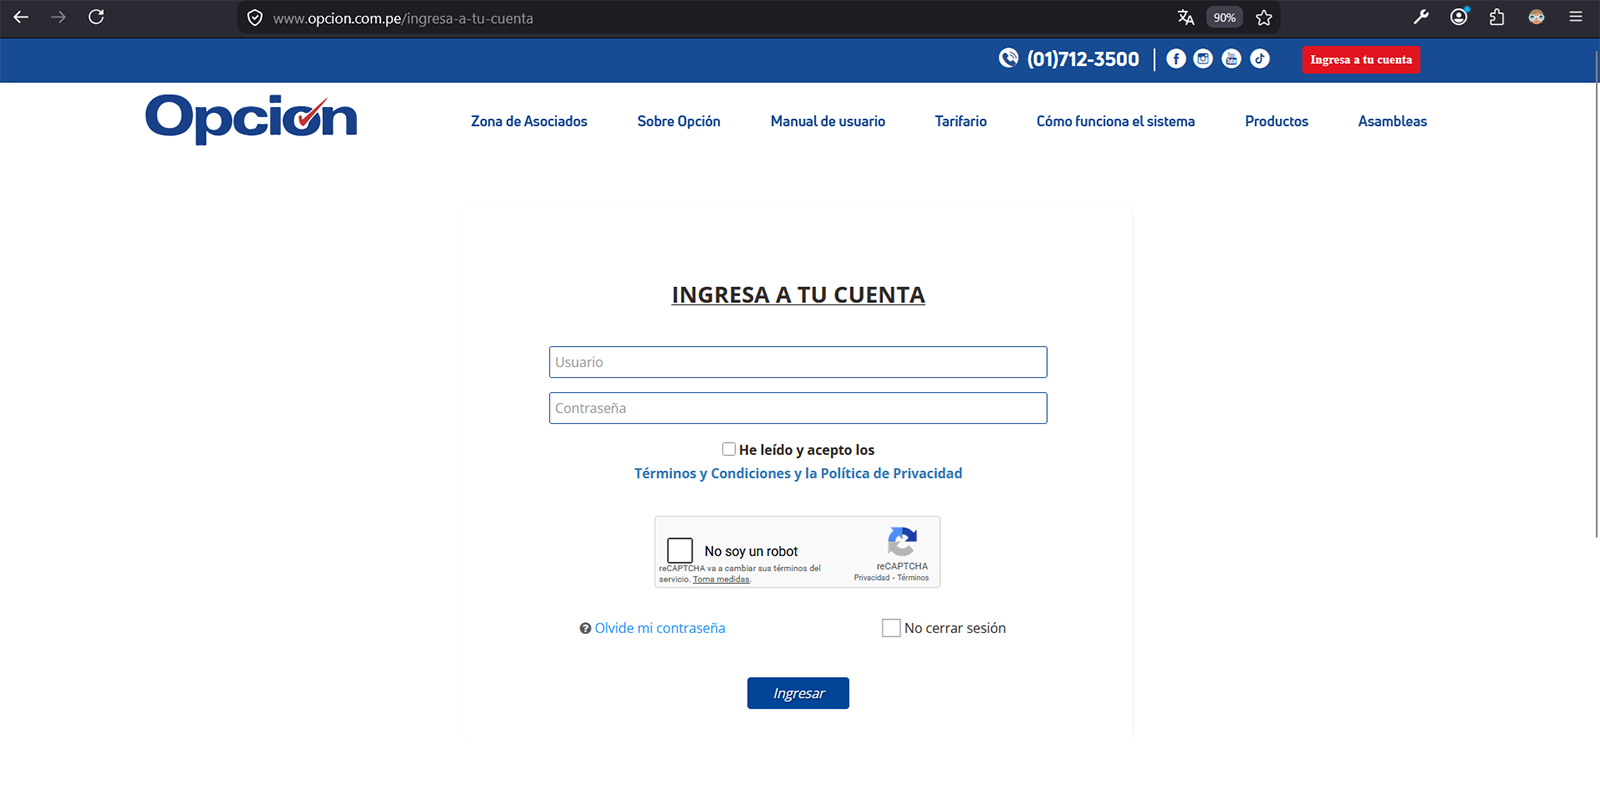Check the He leído y acepto box
The image size is (1600, 791).
tap(729, 450)
